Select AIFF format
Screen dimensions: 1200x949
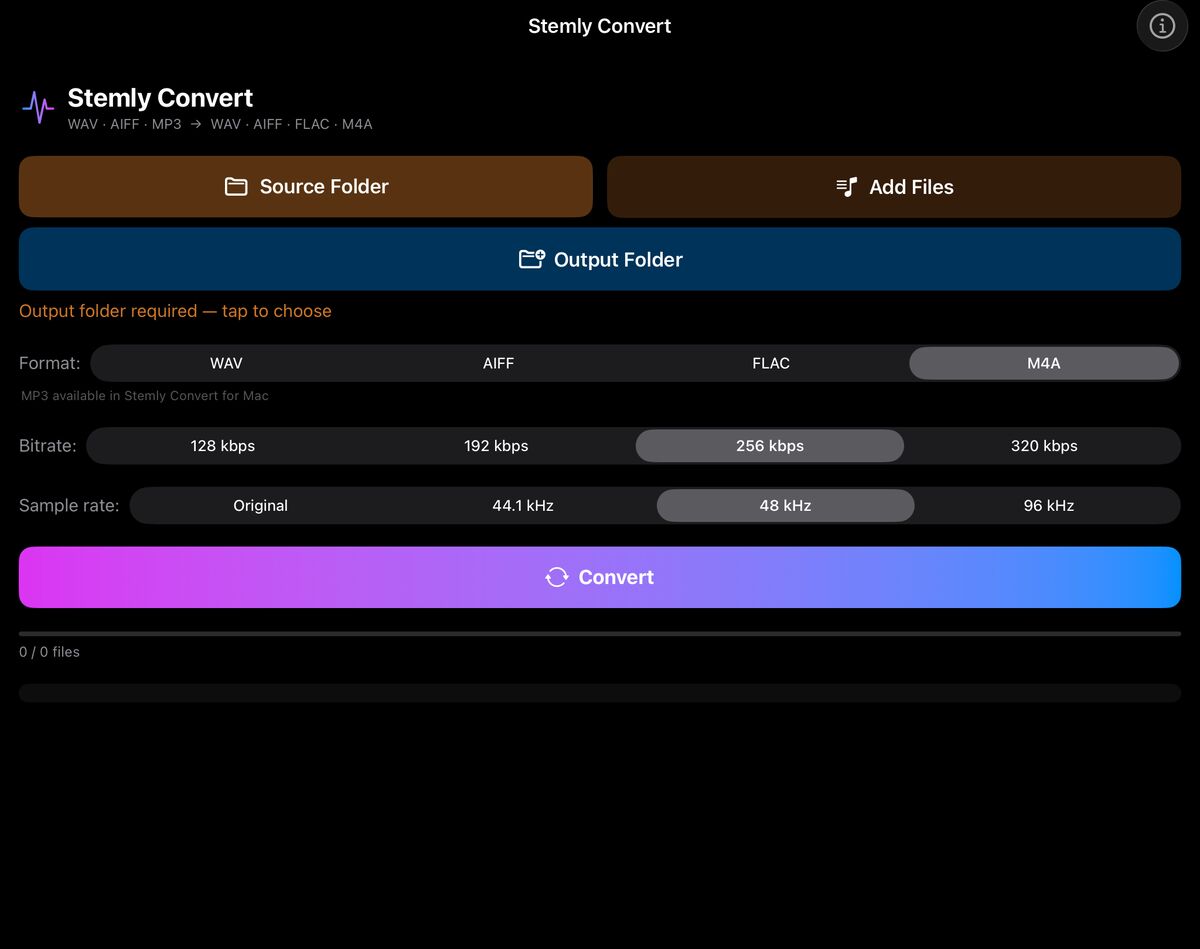[x=498, y=363]
